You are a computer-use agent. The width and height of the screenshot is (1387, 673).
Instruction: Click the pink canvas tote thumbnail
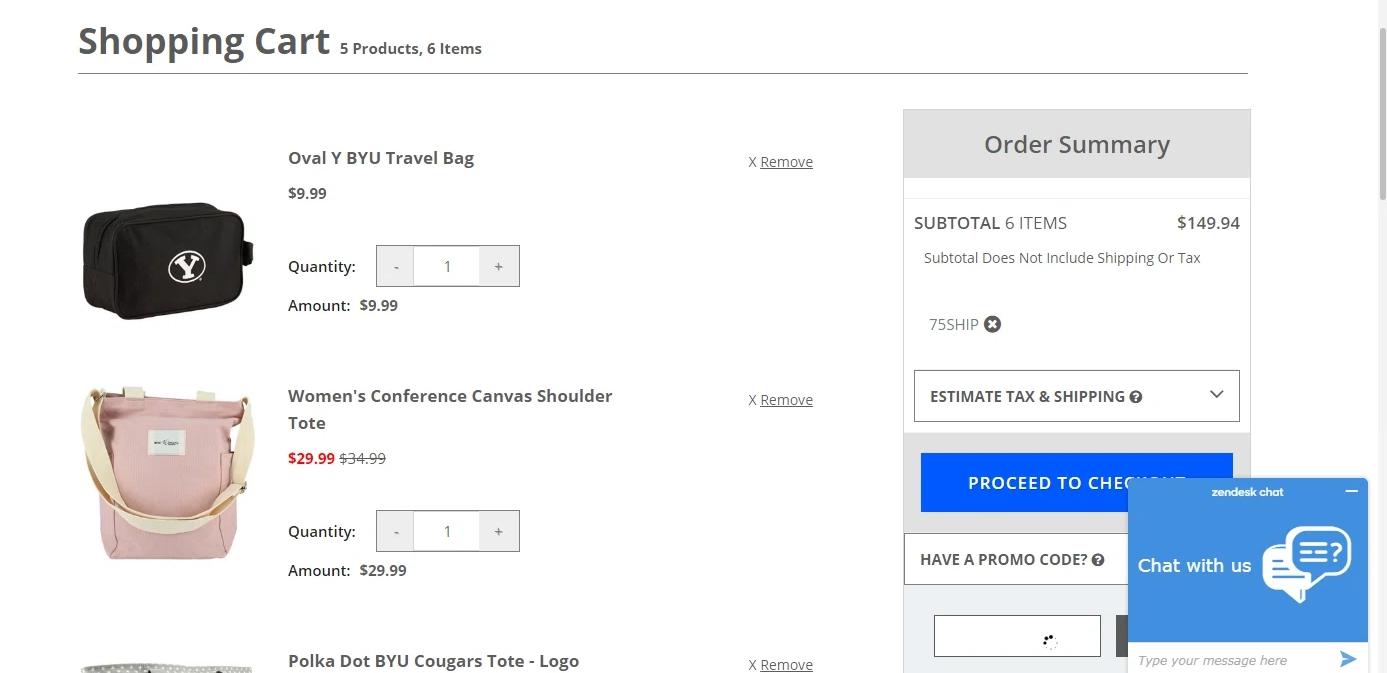point(166,474)
